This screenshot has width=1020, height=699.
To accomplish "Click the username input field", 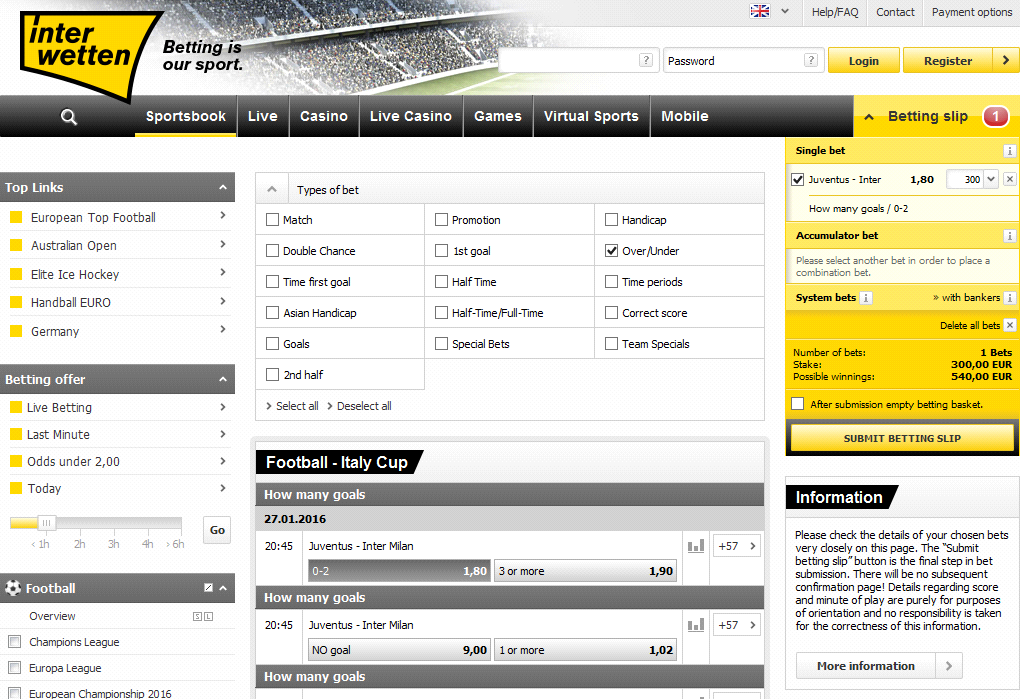I will click(579, 60).
